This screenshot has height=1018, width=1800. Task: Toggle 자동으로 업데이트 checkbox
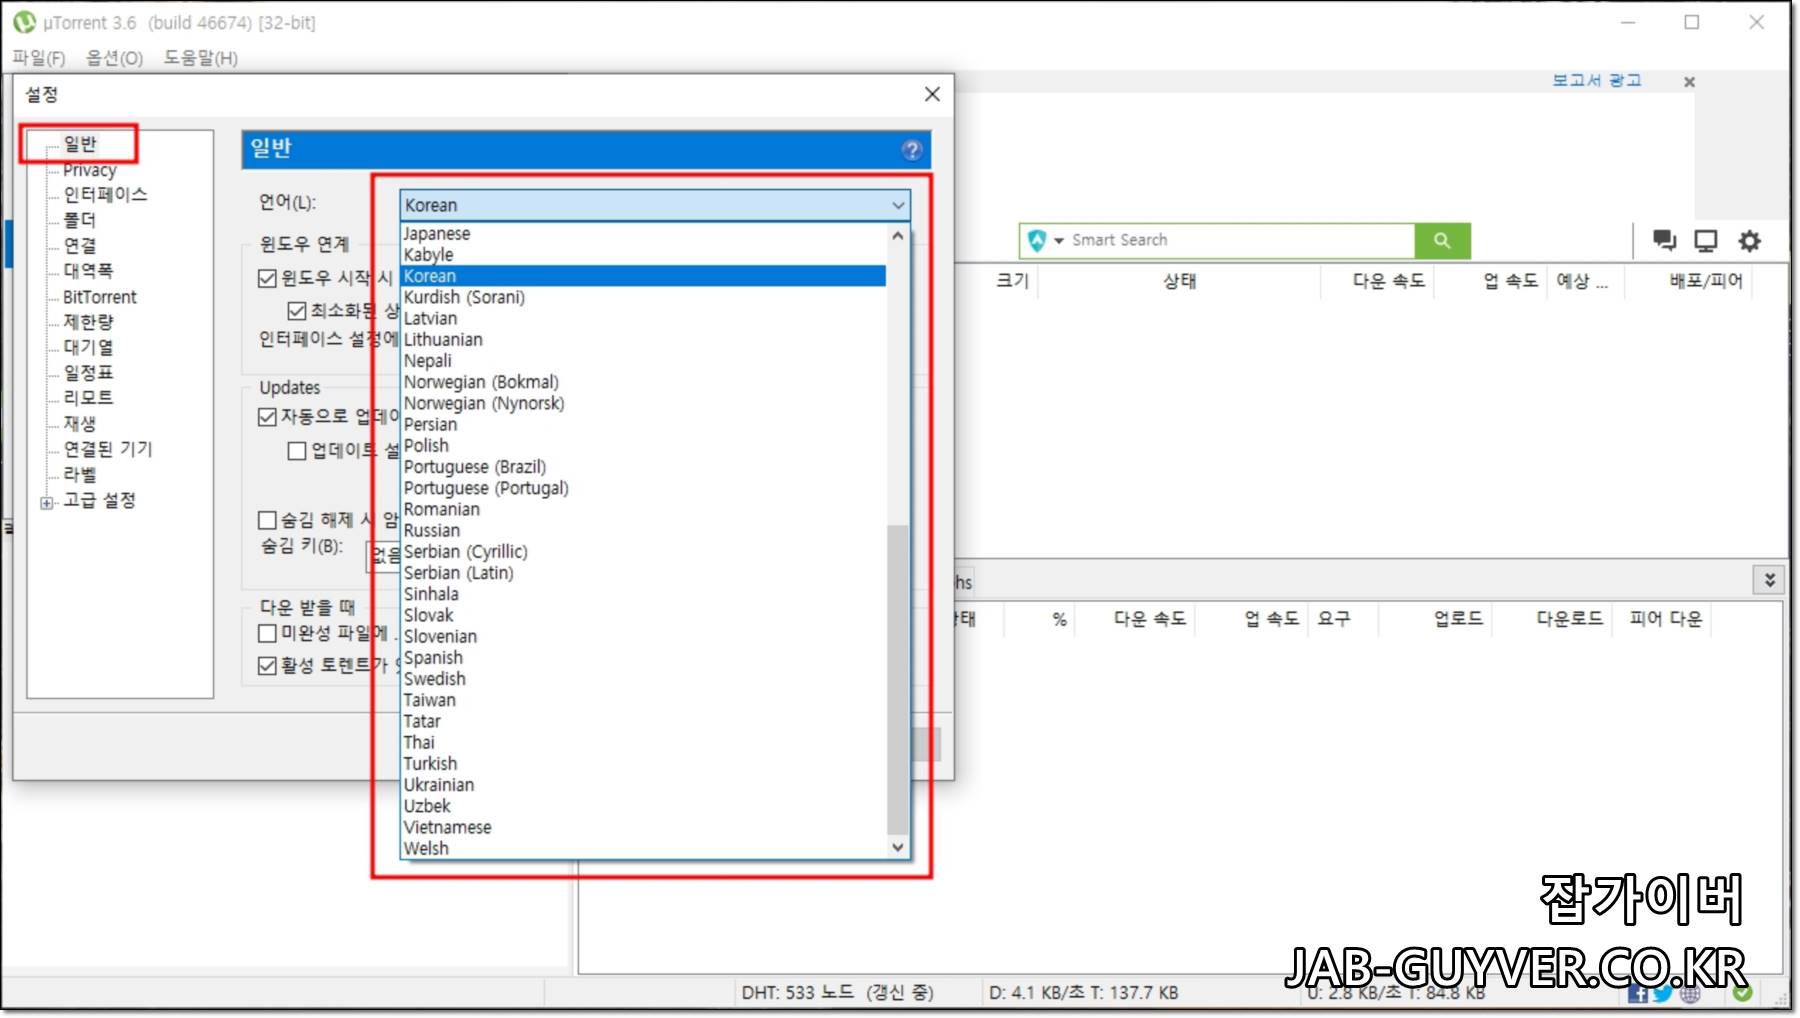[x=267, y=416]
